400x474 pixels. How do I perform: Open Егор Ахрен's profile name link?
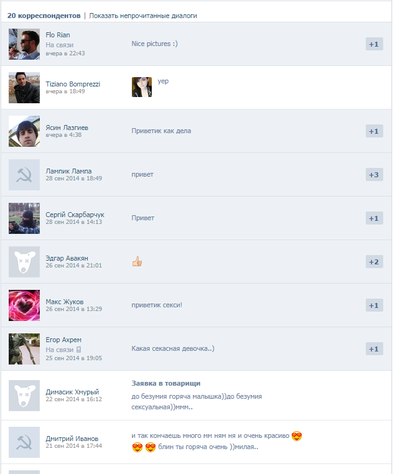(x=64, y=340)
